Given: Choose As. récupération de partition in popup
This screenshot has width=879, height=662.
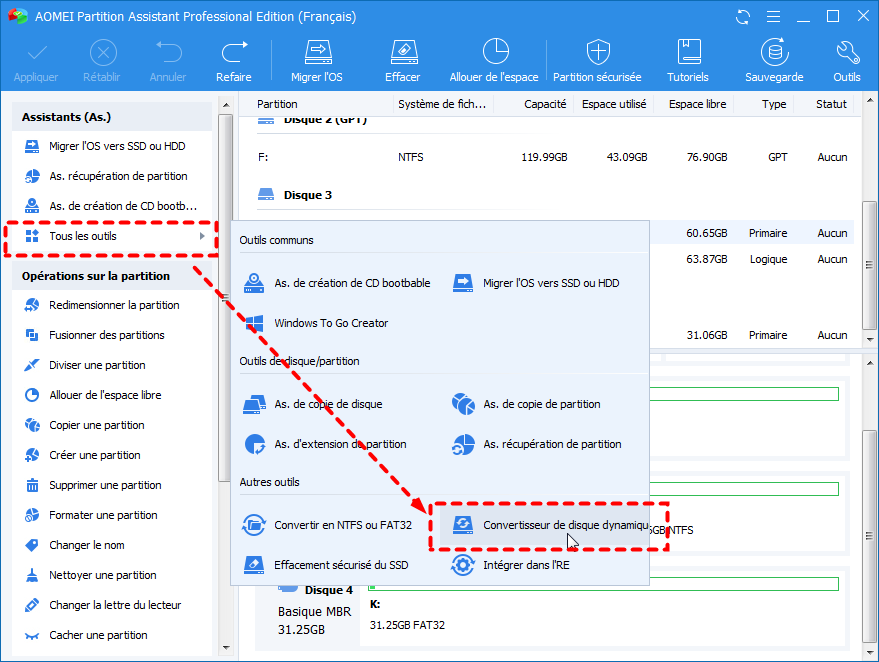Looking at the screenshot, I should pos(538,445).
